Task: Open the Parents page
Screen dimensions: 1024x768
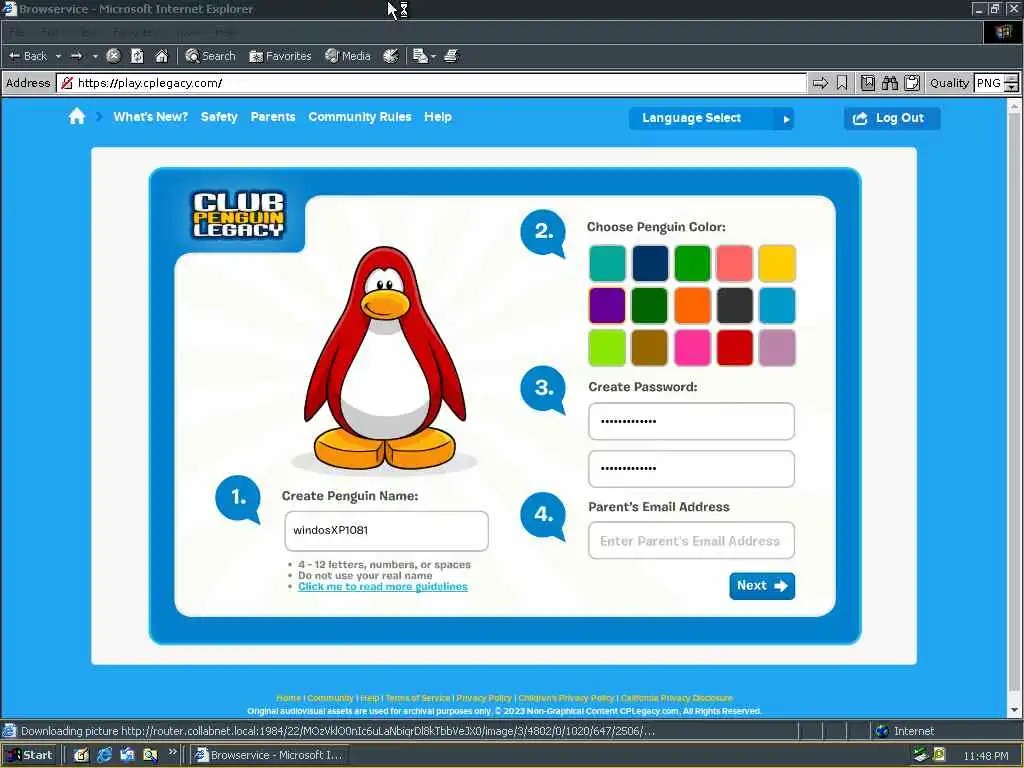Action: click(x=273, y=117)
